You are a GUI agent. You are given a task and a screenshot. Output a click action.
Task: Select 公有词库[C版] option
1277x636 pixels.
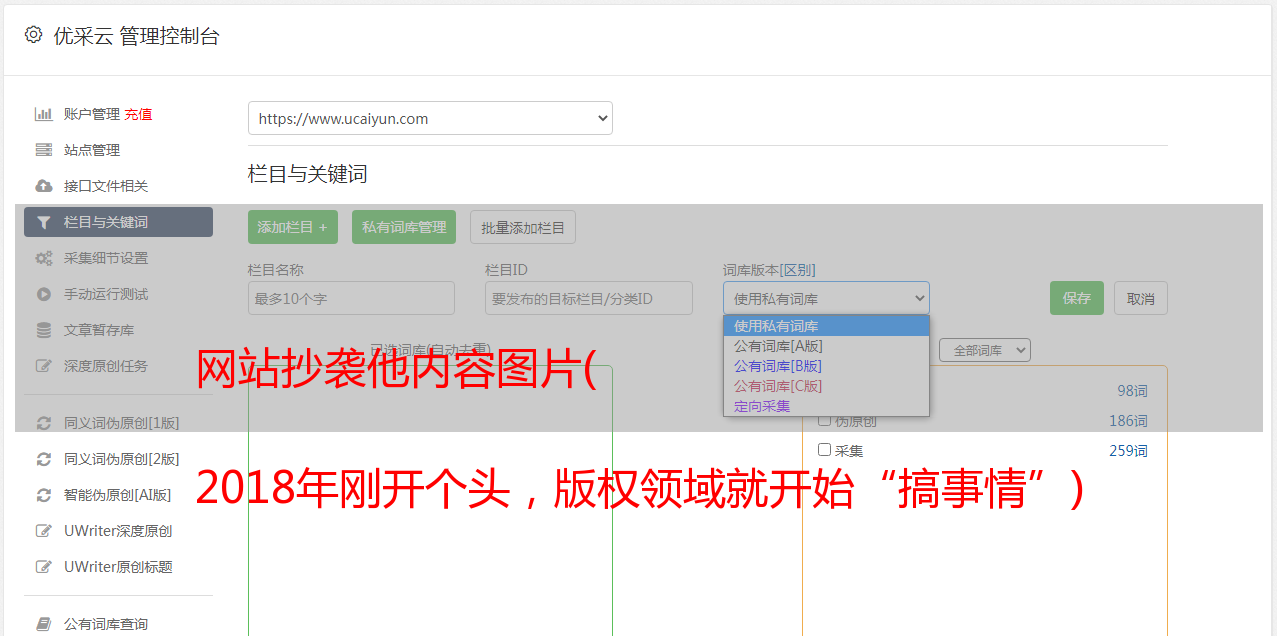(x=826, y=386)
